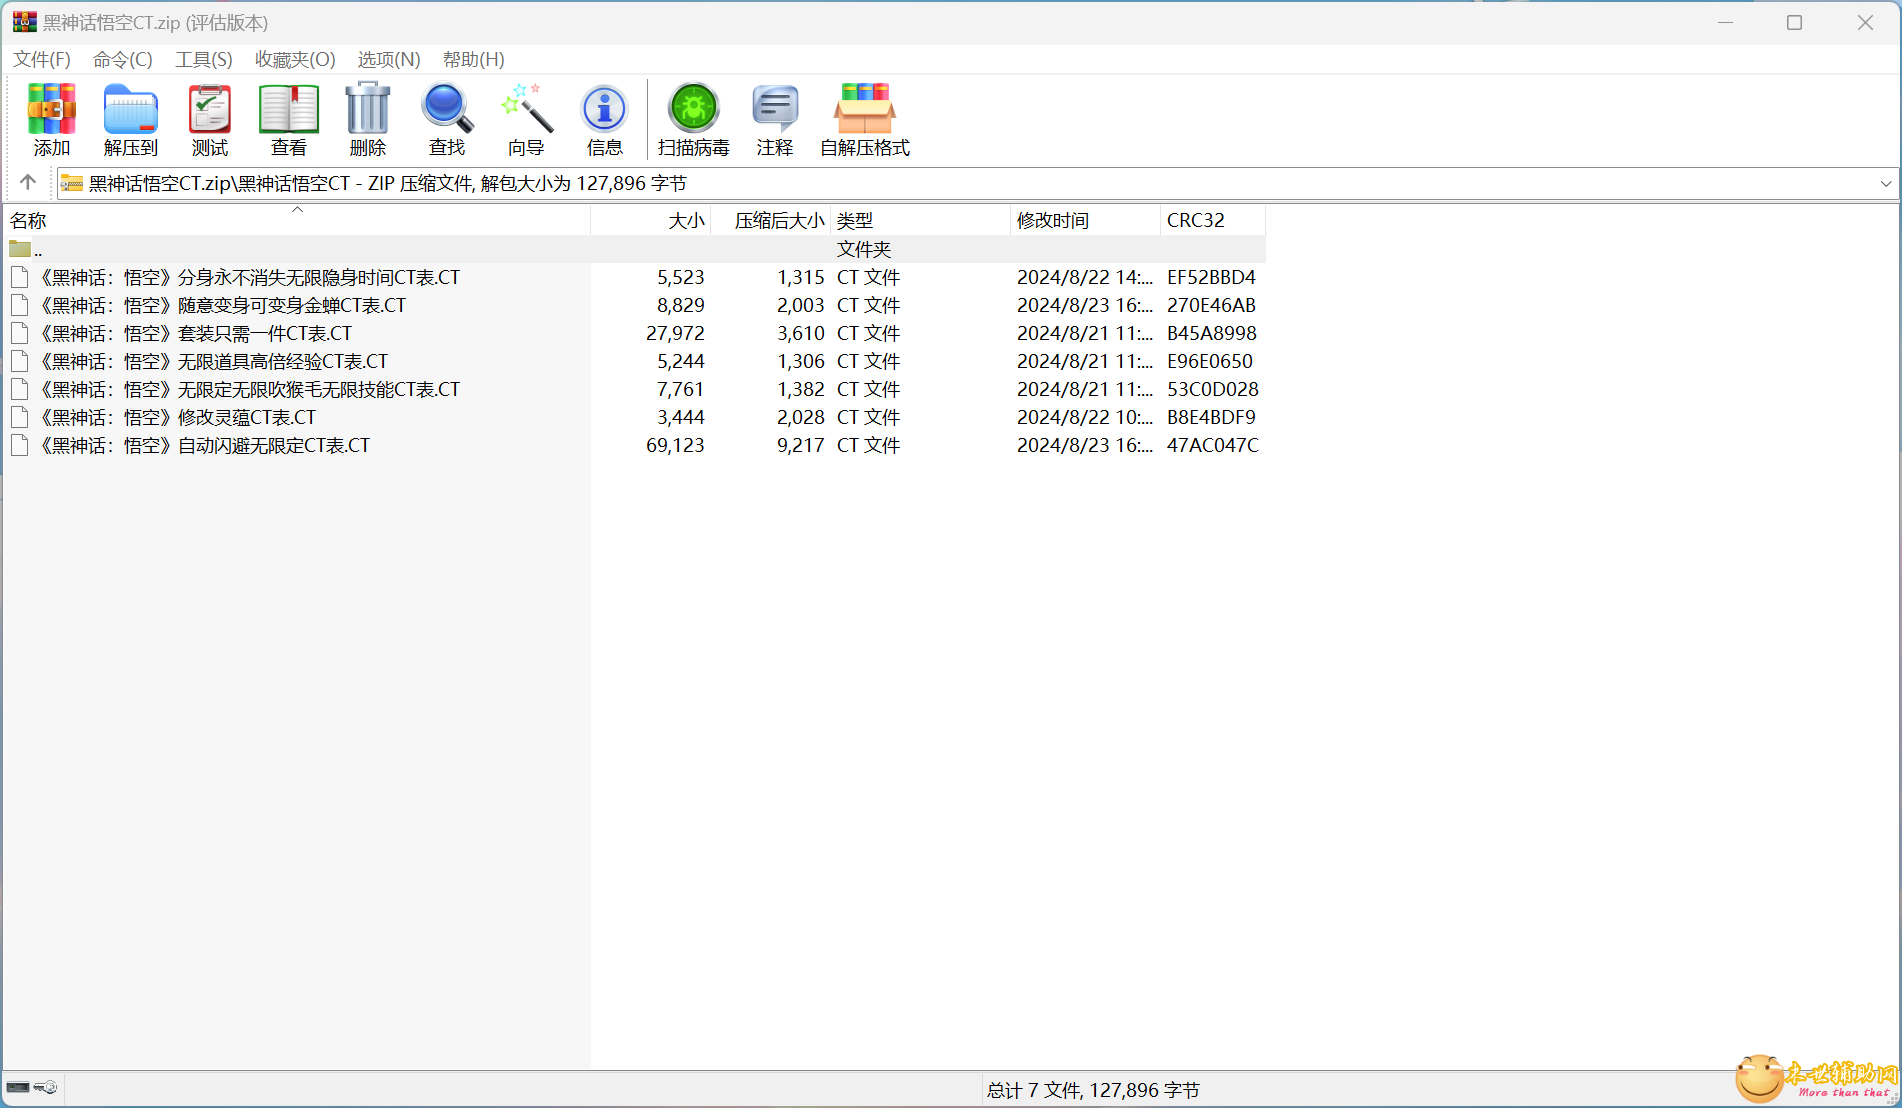Click the parent folder '..' icon
This screenshot has height=1108, width=1902.
(20, 248)
